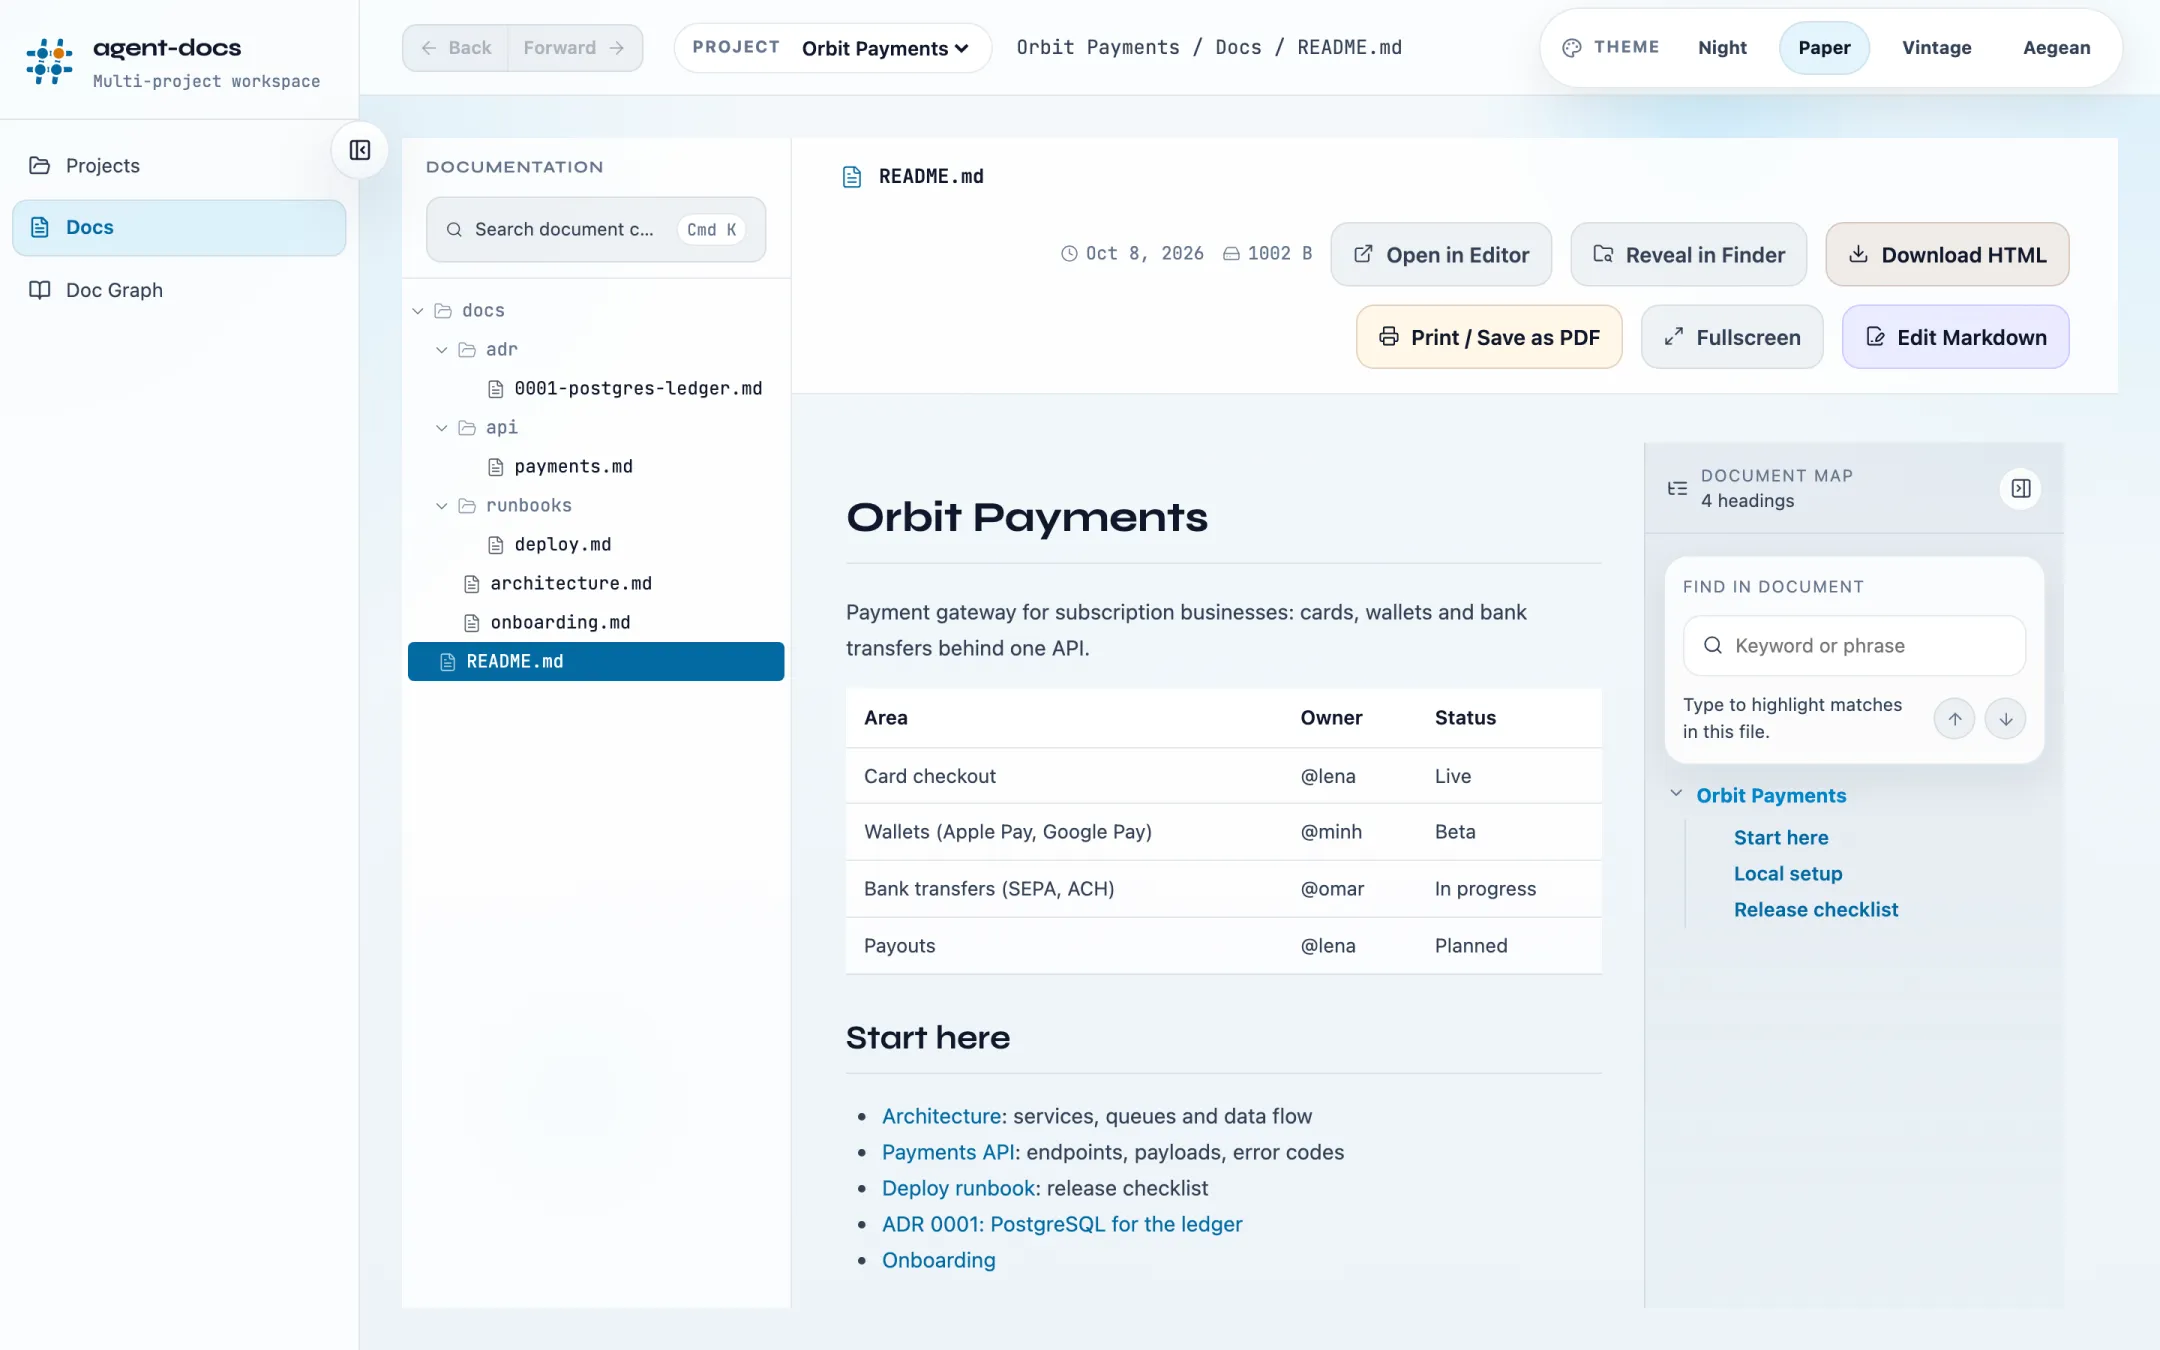
Task: Select Docs in the sidebar
Action: coord(179,227)
